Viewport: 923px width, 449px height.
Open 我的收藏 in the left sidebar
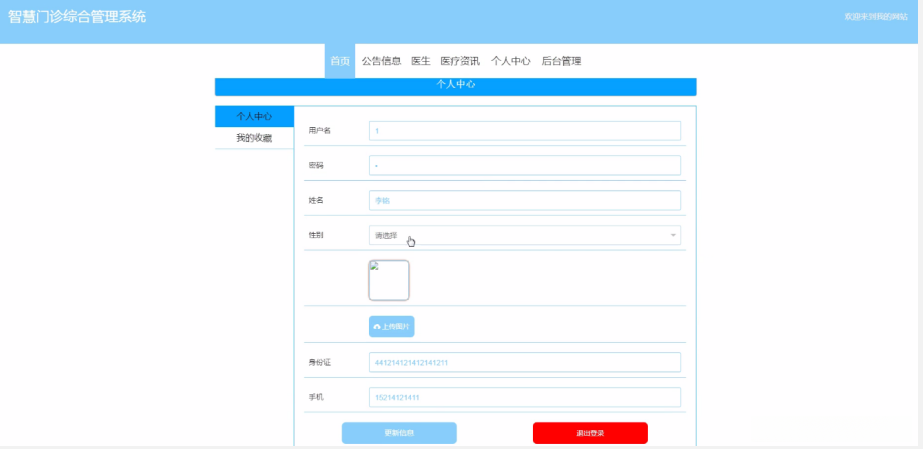[254, 138]
